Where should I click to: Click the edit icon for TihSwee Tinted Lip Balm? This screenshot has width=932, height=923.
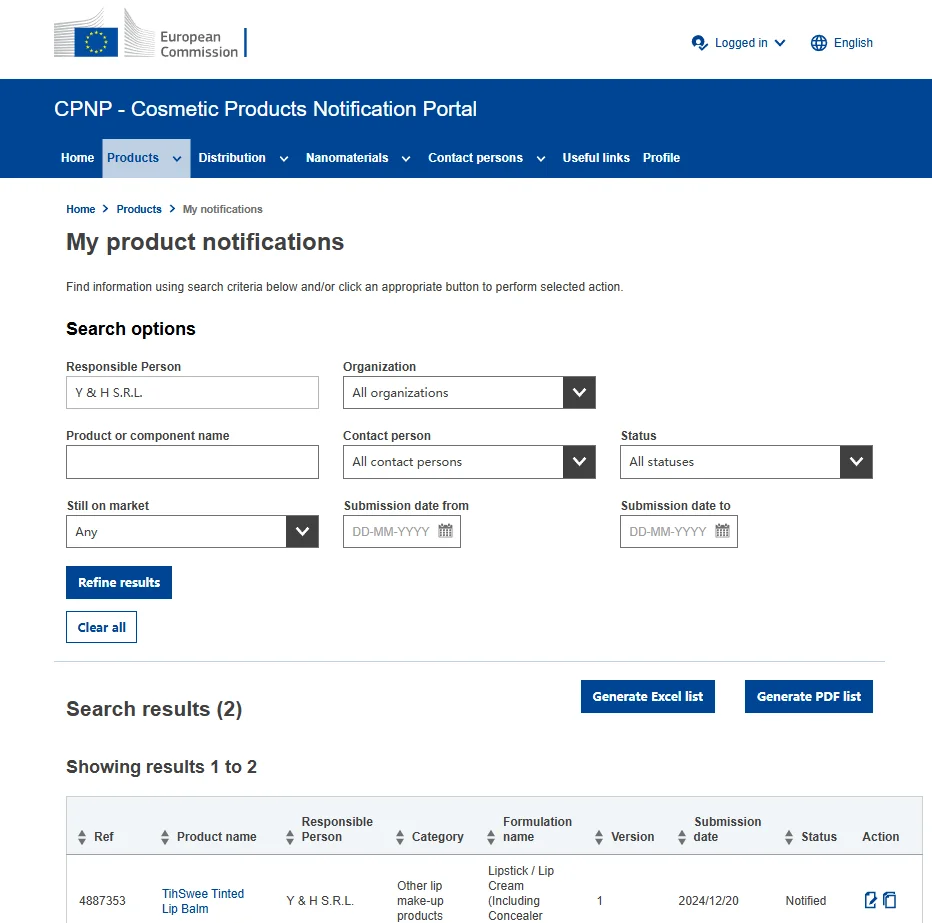871,900
